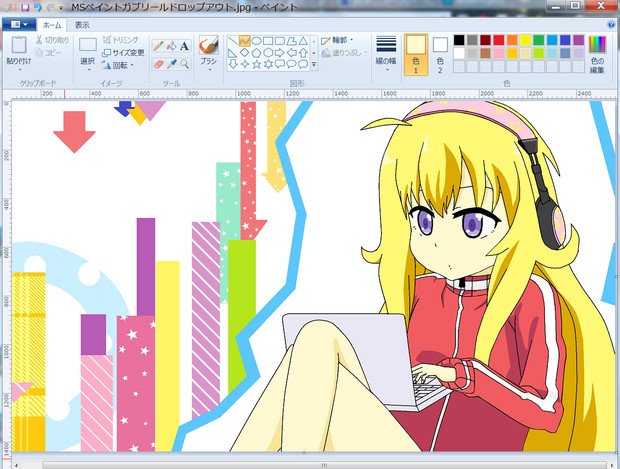The width and height of the screenshot is (620, 469).
Task: Pick the red color swatch
Action: point(499,40)
